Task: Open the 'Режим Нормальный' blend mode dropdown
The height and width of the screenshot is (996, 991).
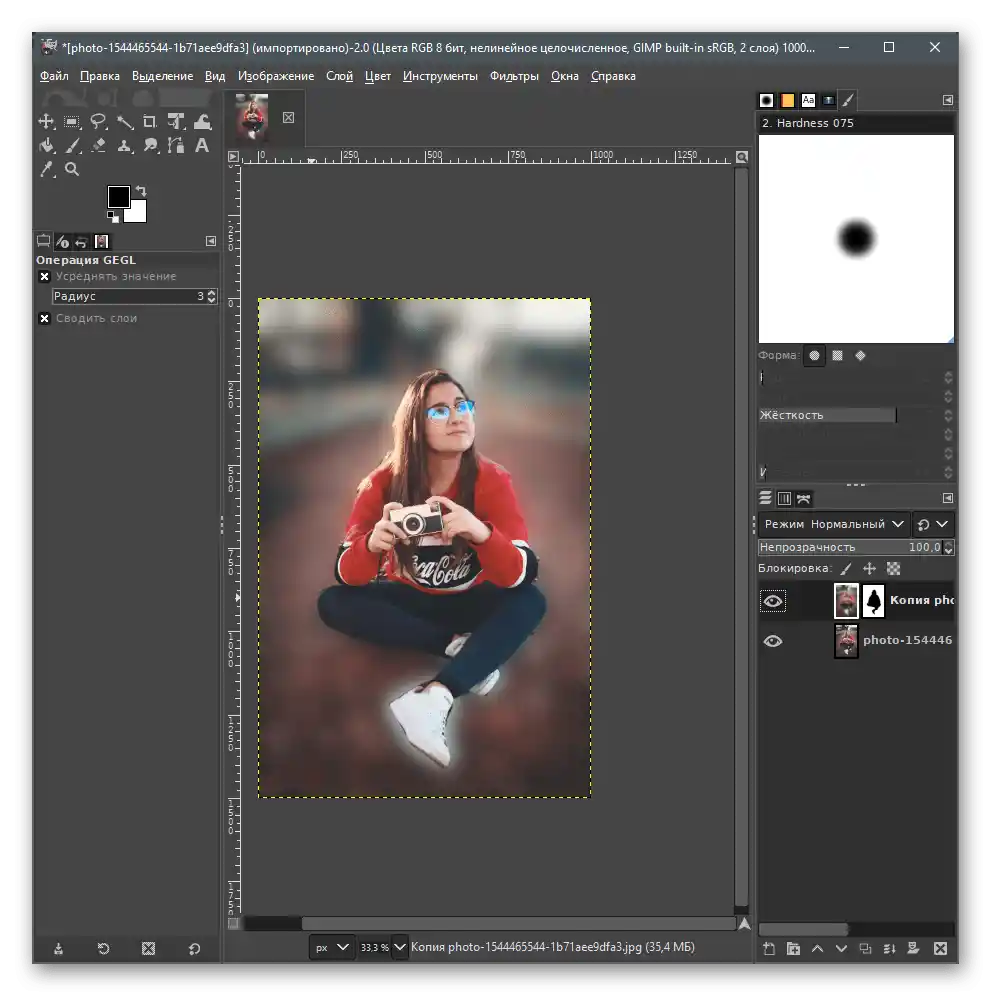Action: (x=835, y=524)
